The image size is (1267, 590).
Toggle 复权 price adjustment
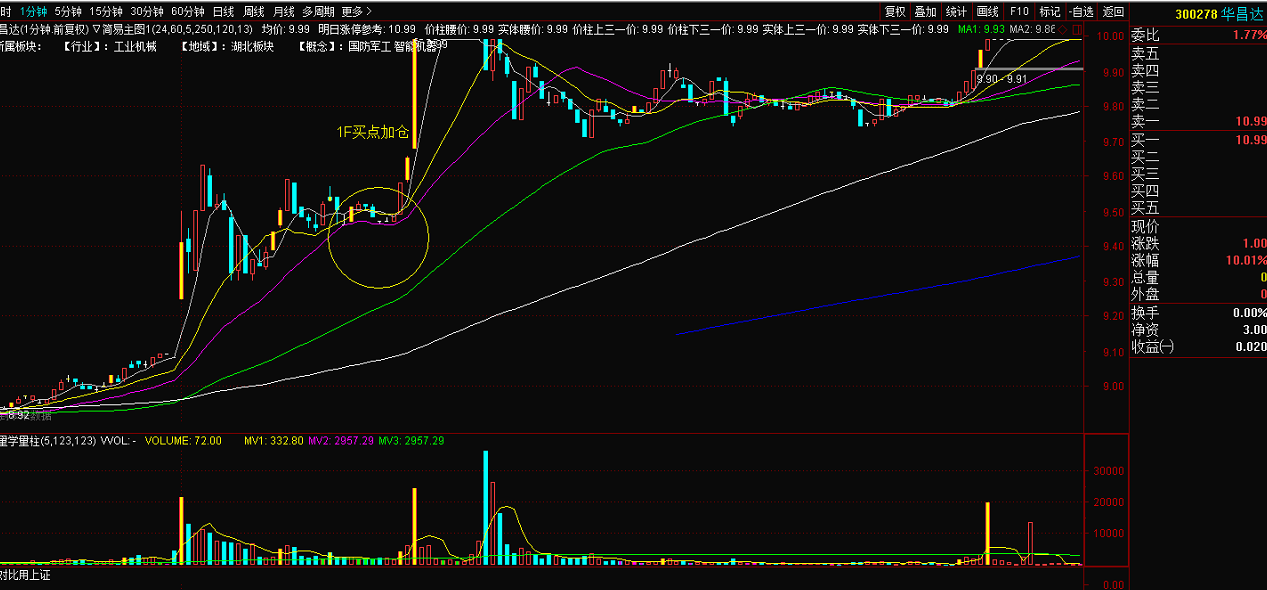click(x=894, y=12)
